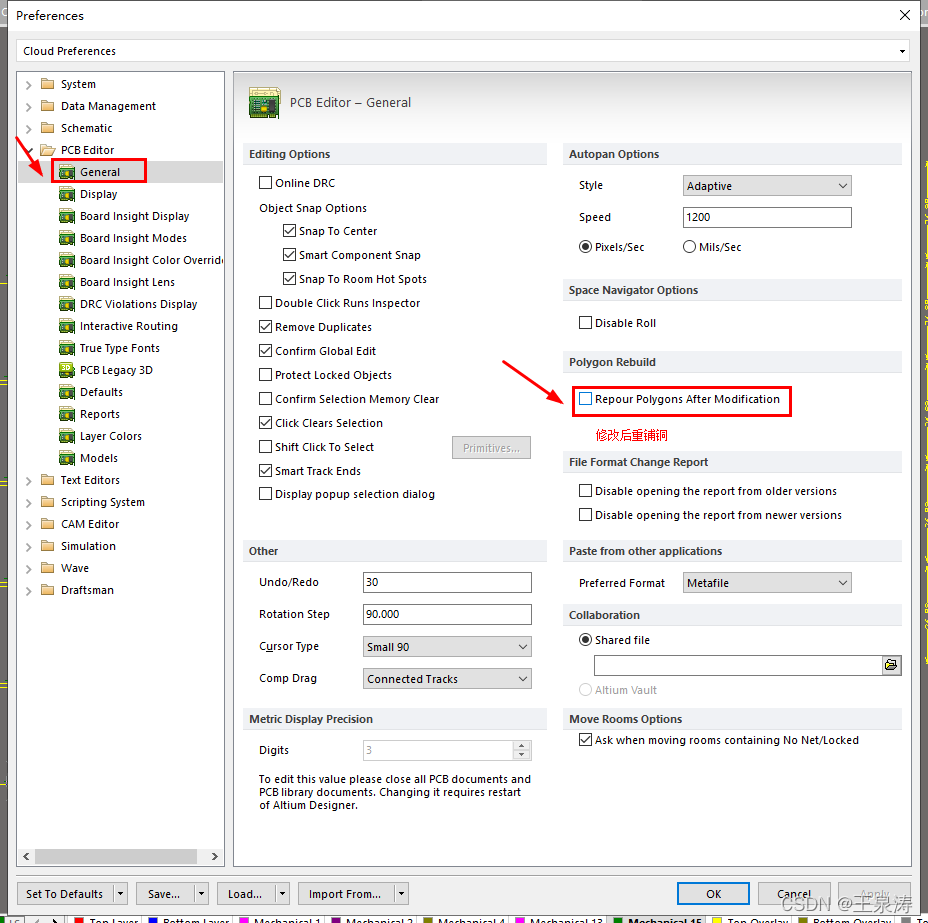Screen dimensions: 928x923
Task: Click the Scripting System folder icon
Action: 47,502
